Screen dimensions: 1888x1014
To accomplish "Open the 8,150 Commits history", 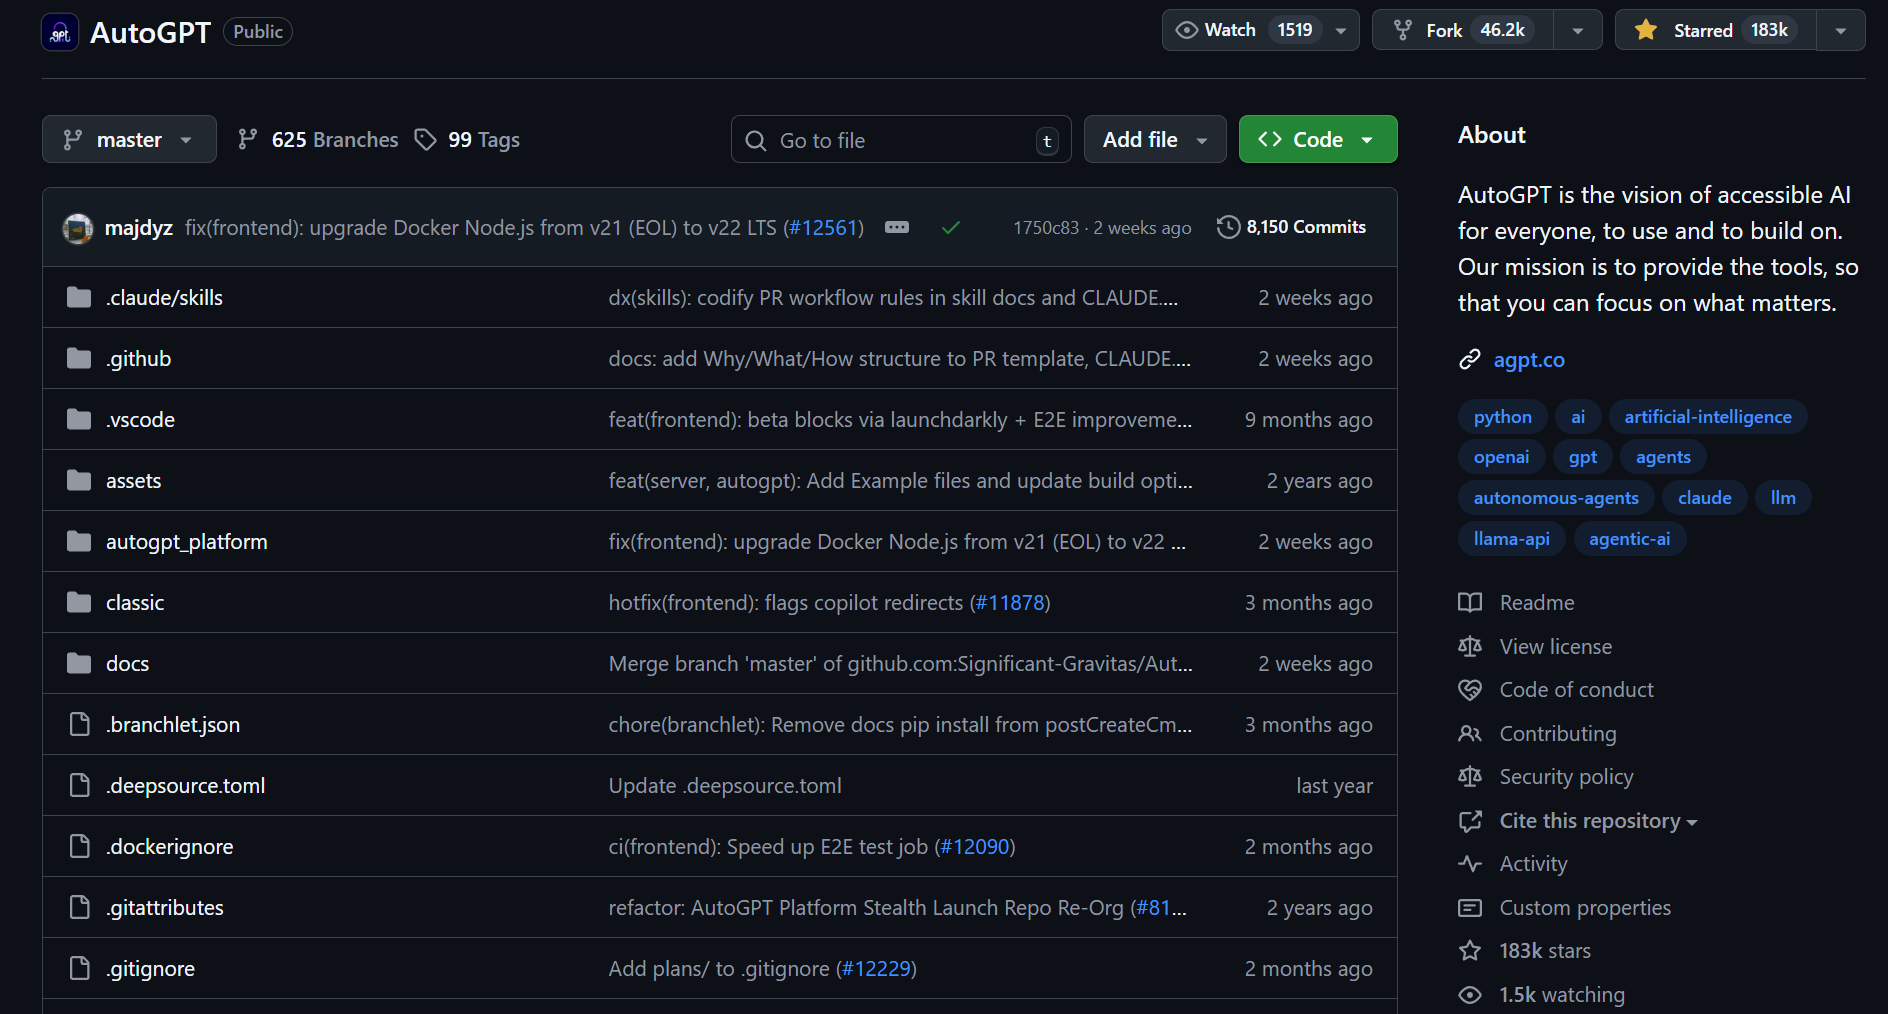I will click(1291, 228).
